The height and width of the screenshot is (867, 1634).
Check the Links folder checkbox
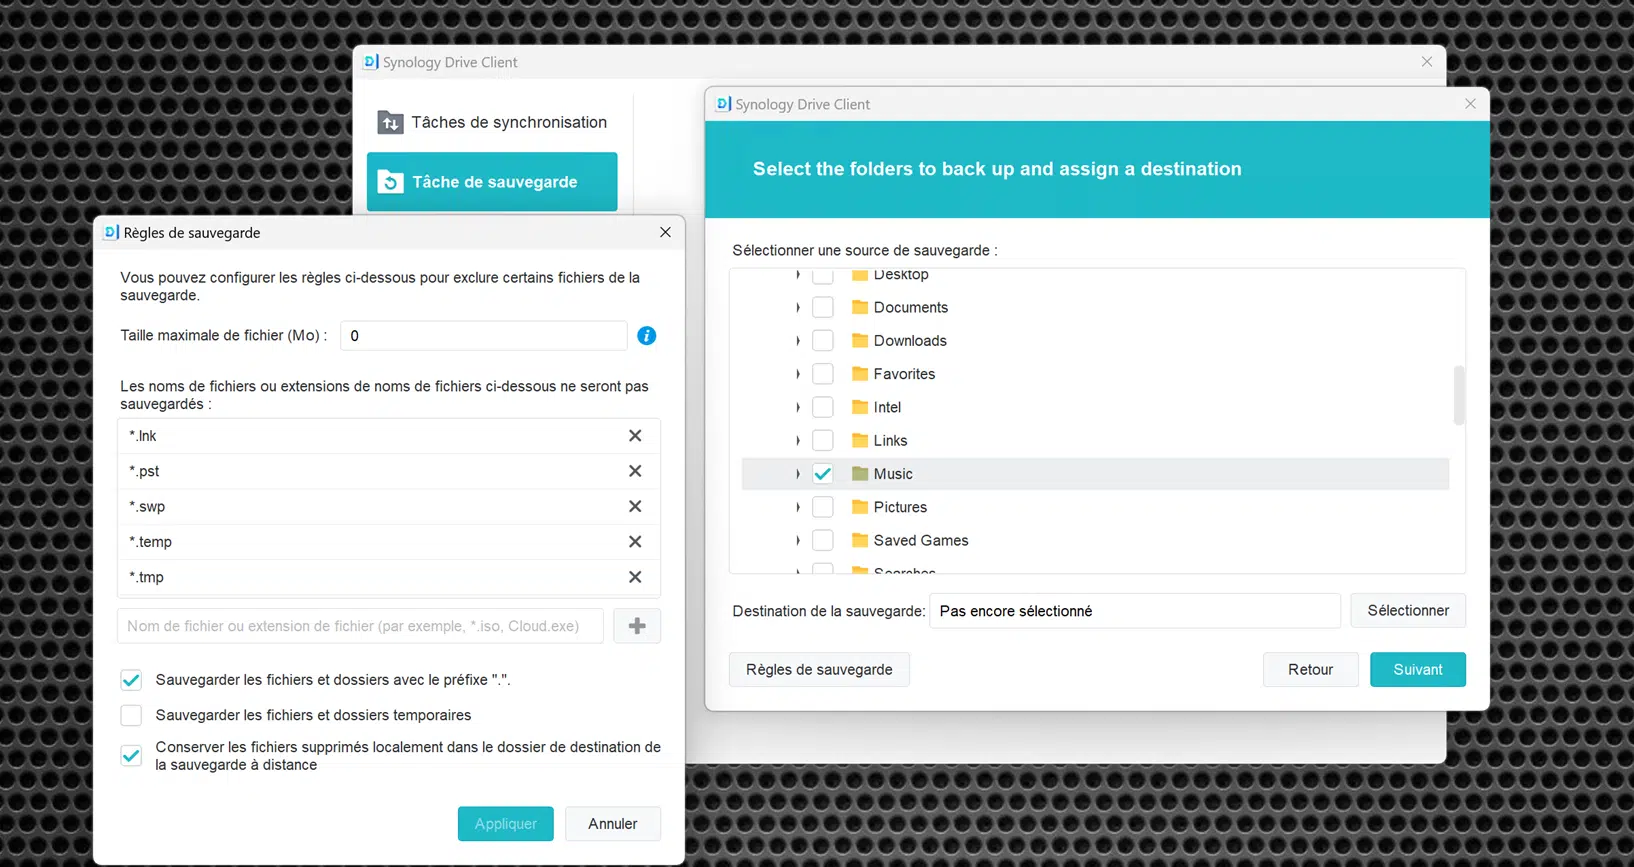click(823, 440)
